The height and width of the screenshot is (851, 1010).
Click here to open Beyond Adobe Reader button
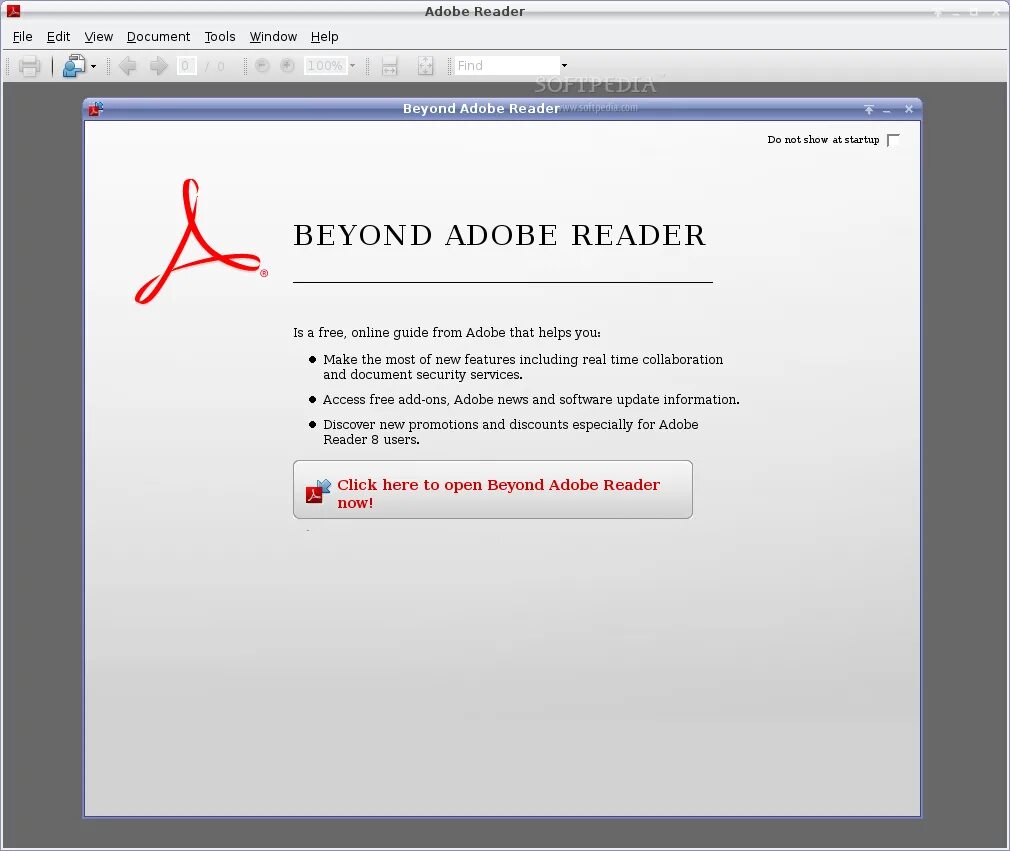(x=493, y=490)
